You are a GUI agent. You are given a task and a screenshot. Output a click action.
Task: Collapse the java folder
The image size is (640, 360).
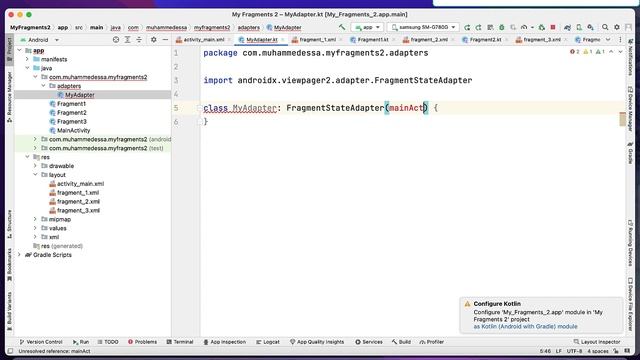27,68
